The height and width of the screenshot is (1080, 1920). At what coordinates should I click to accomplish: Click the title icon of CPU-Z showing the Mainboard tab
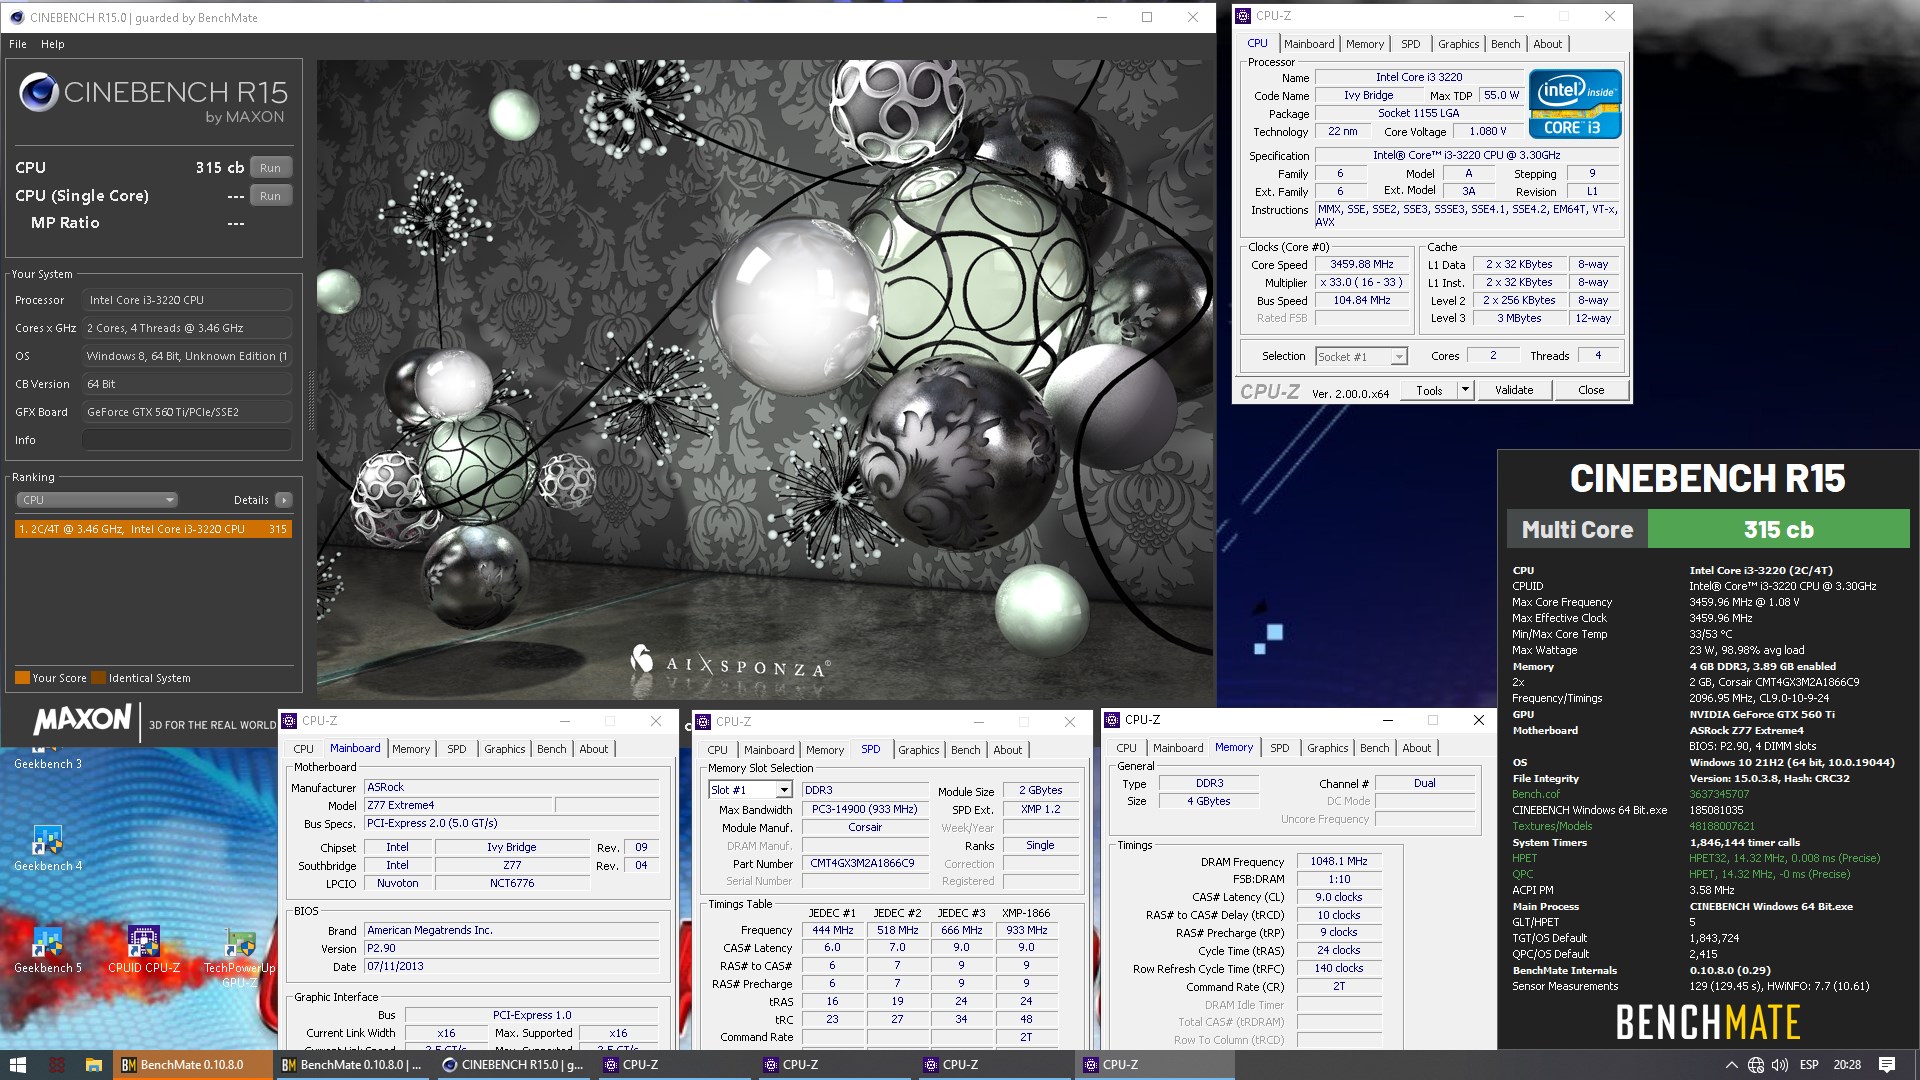point(289,721)
